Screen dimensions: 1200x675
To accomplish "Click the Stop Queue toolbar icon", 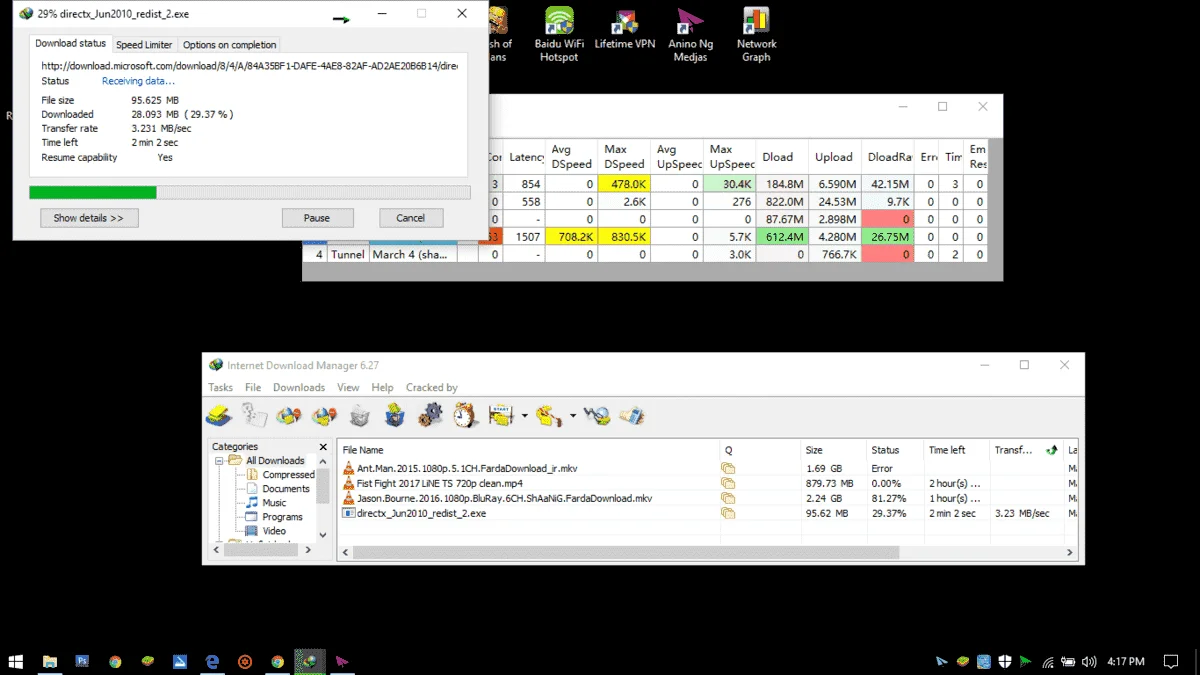I will pos(549,415).
